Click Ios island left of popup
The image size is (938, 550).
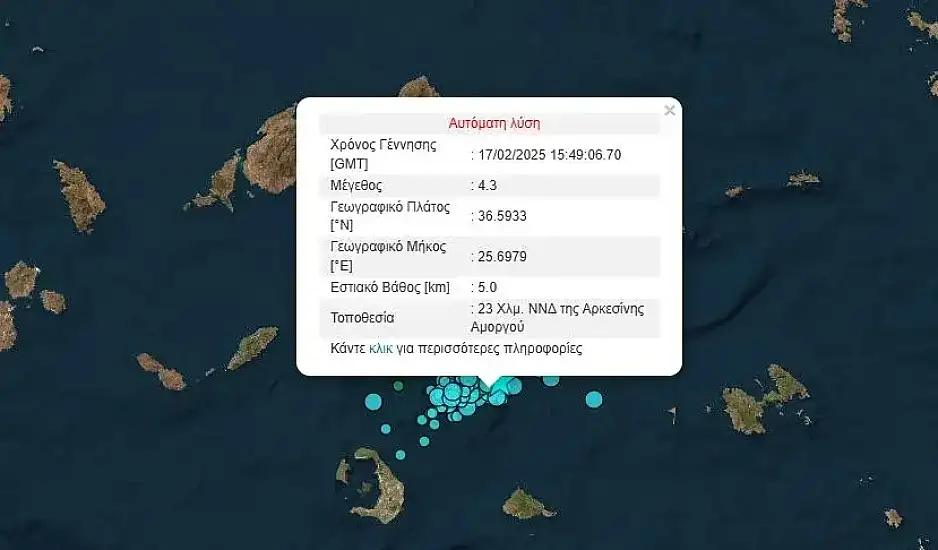[x=252, y=347]
